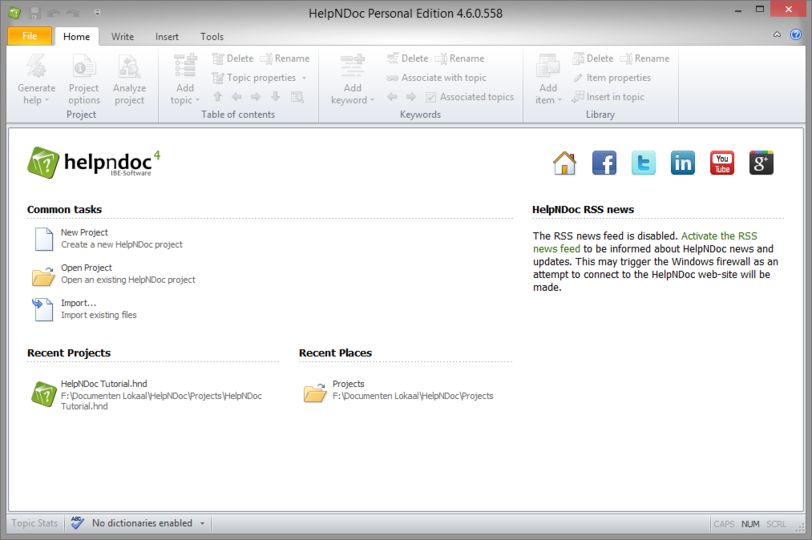Open the Facebook icon
Image resolution: width=812 pixels, height=540 pixels.
point(604,163)
